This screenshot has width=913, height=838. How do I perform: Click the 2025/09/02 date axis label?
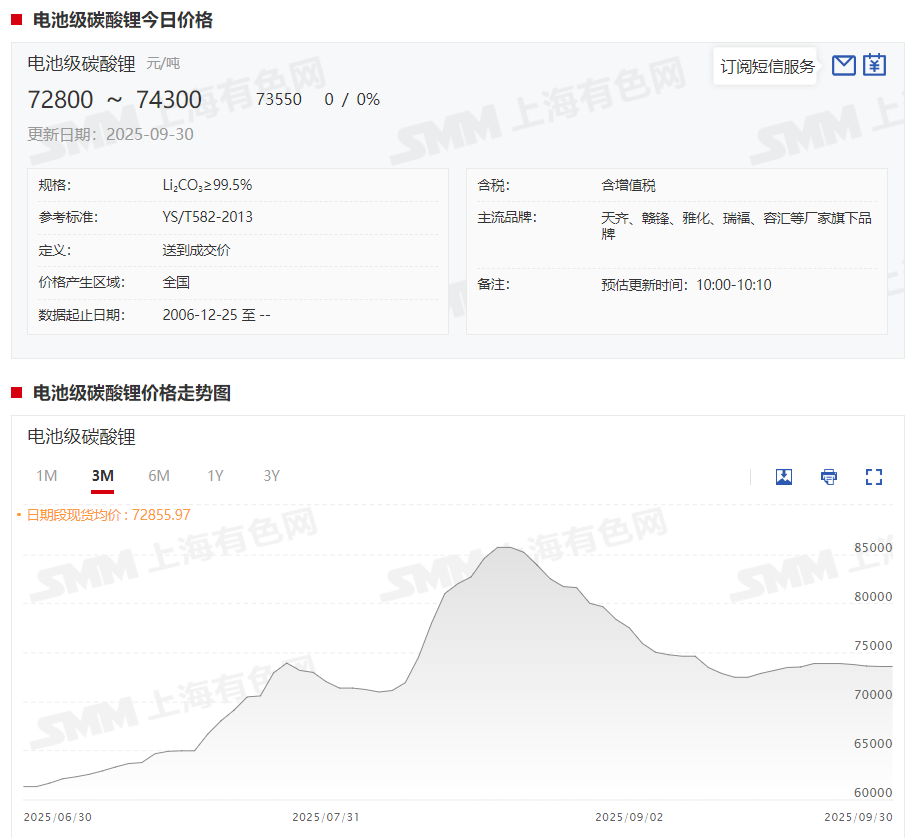tap(628, 817)
